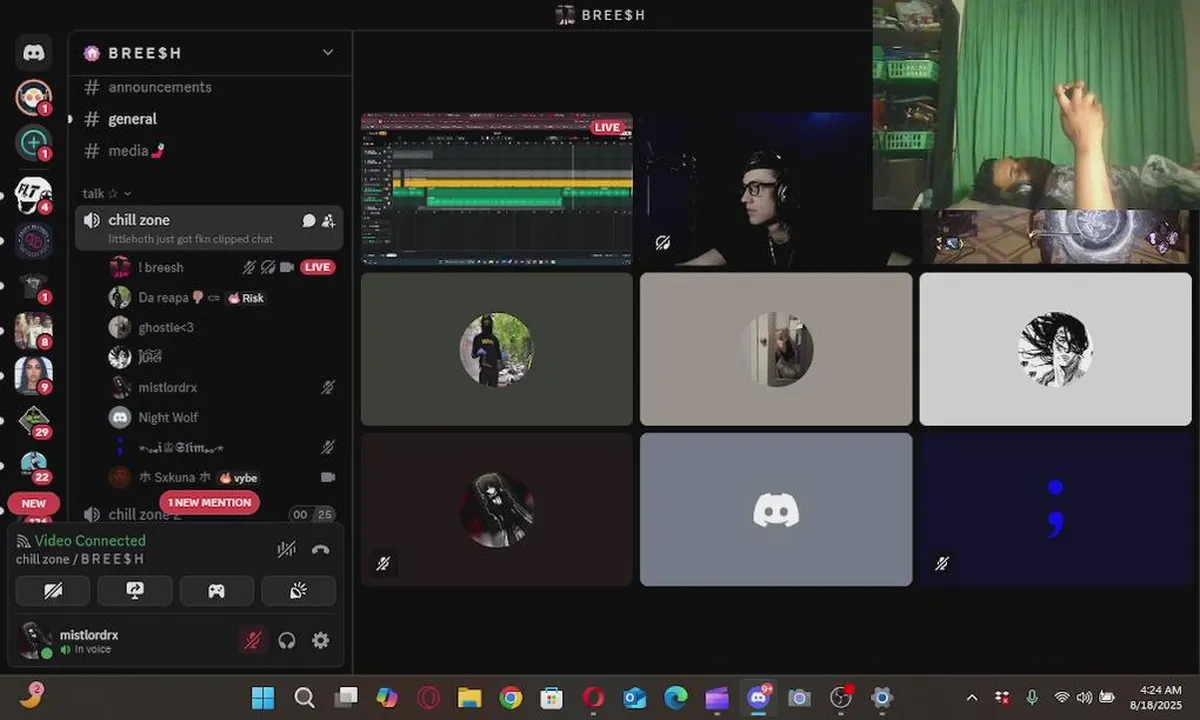The height and width of the screenshot is (720, 1200).
Task: Select the chill zone voice channel
Action: click(x=209, y=228)
